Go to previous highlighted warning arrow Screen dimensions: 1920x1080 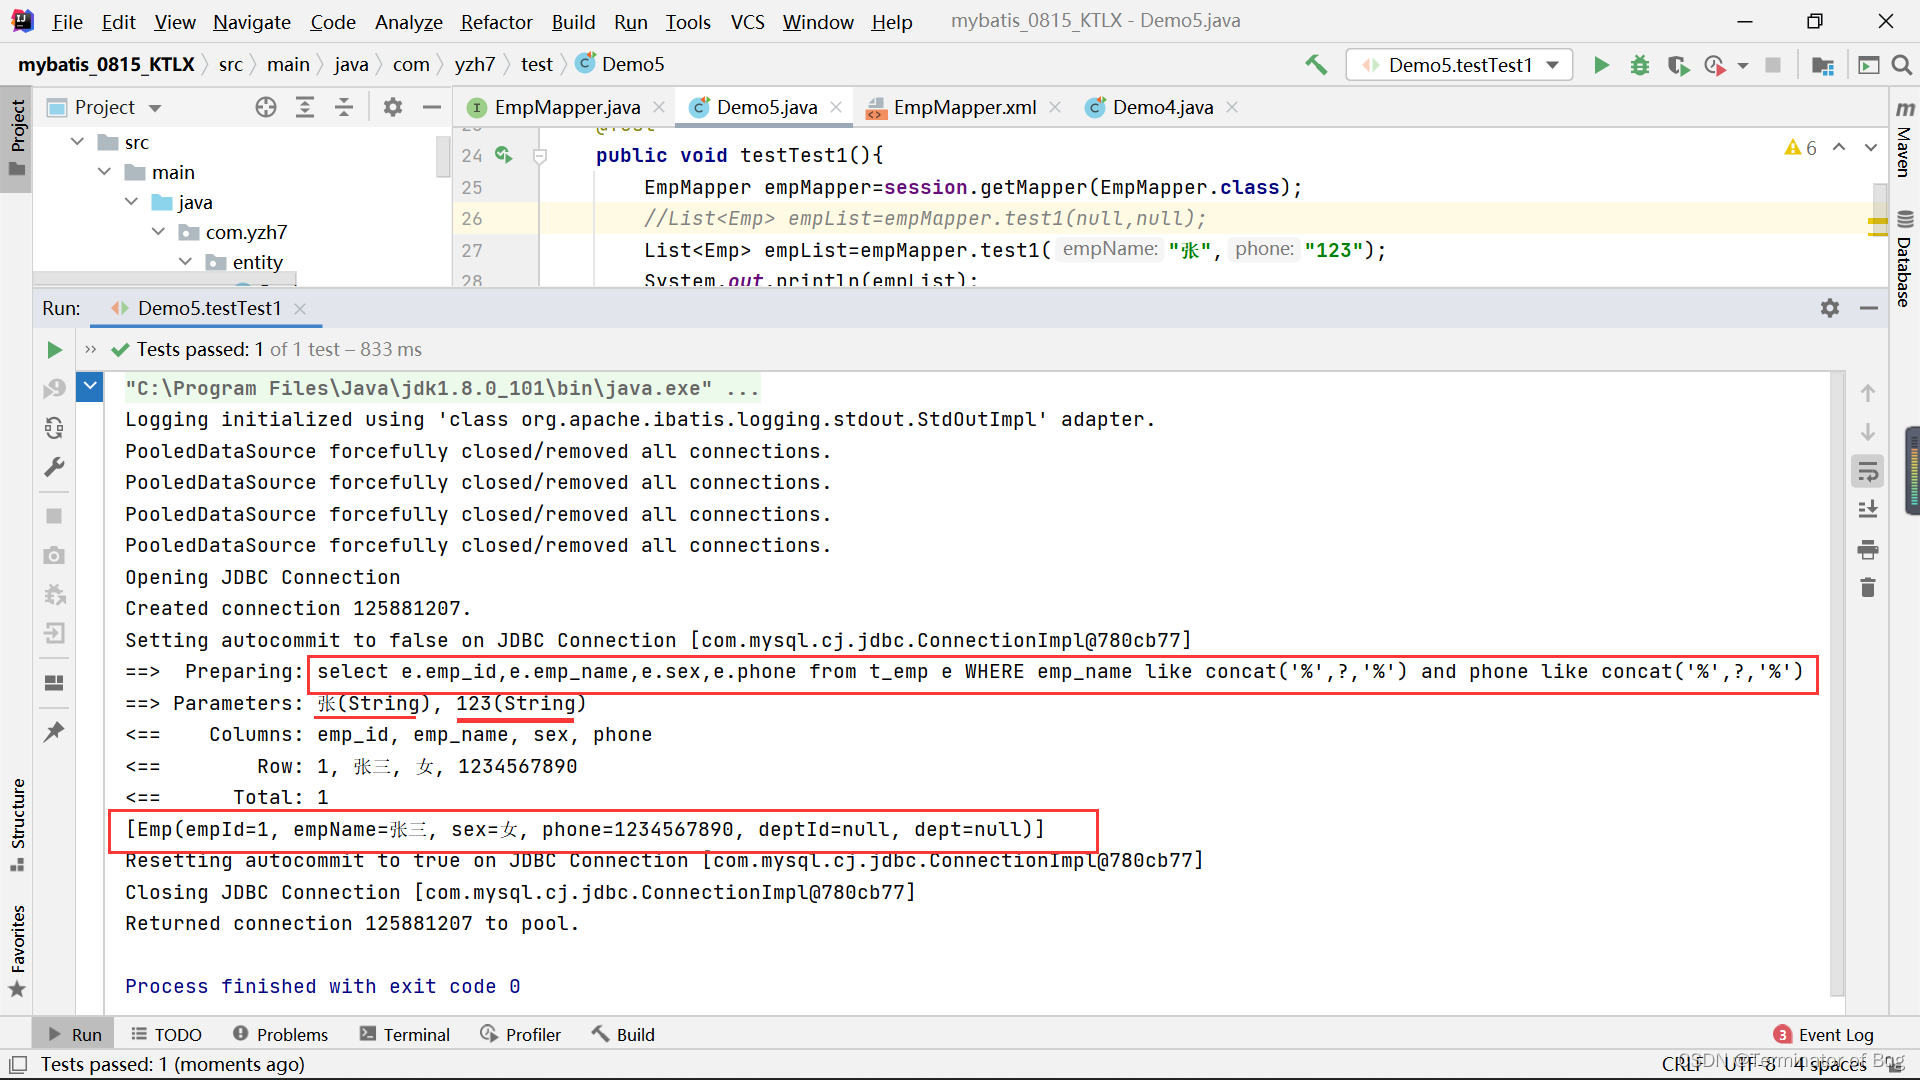[x=1839, y=148]
